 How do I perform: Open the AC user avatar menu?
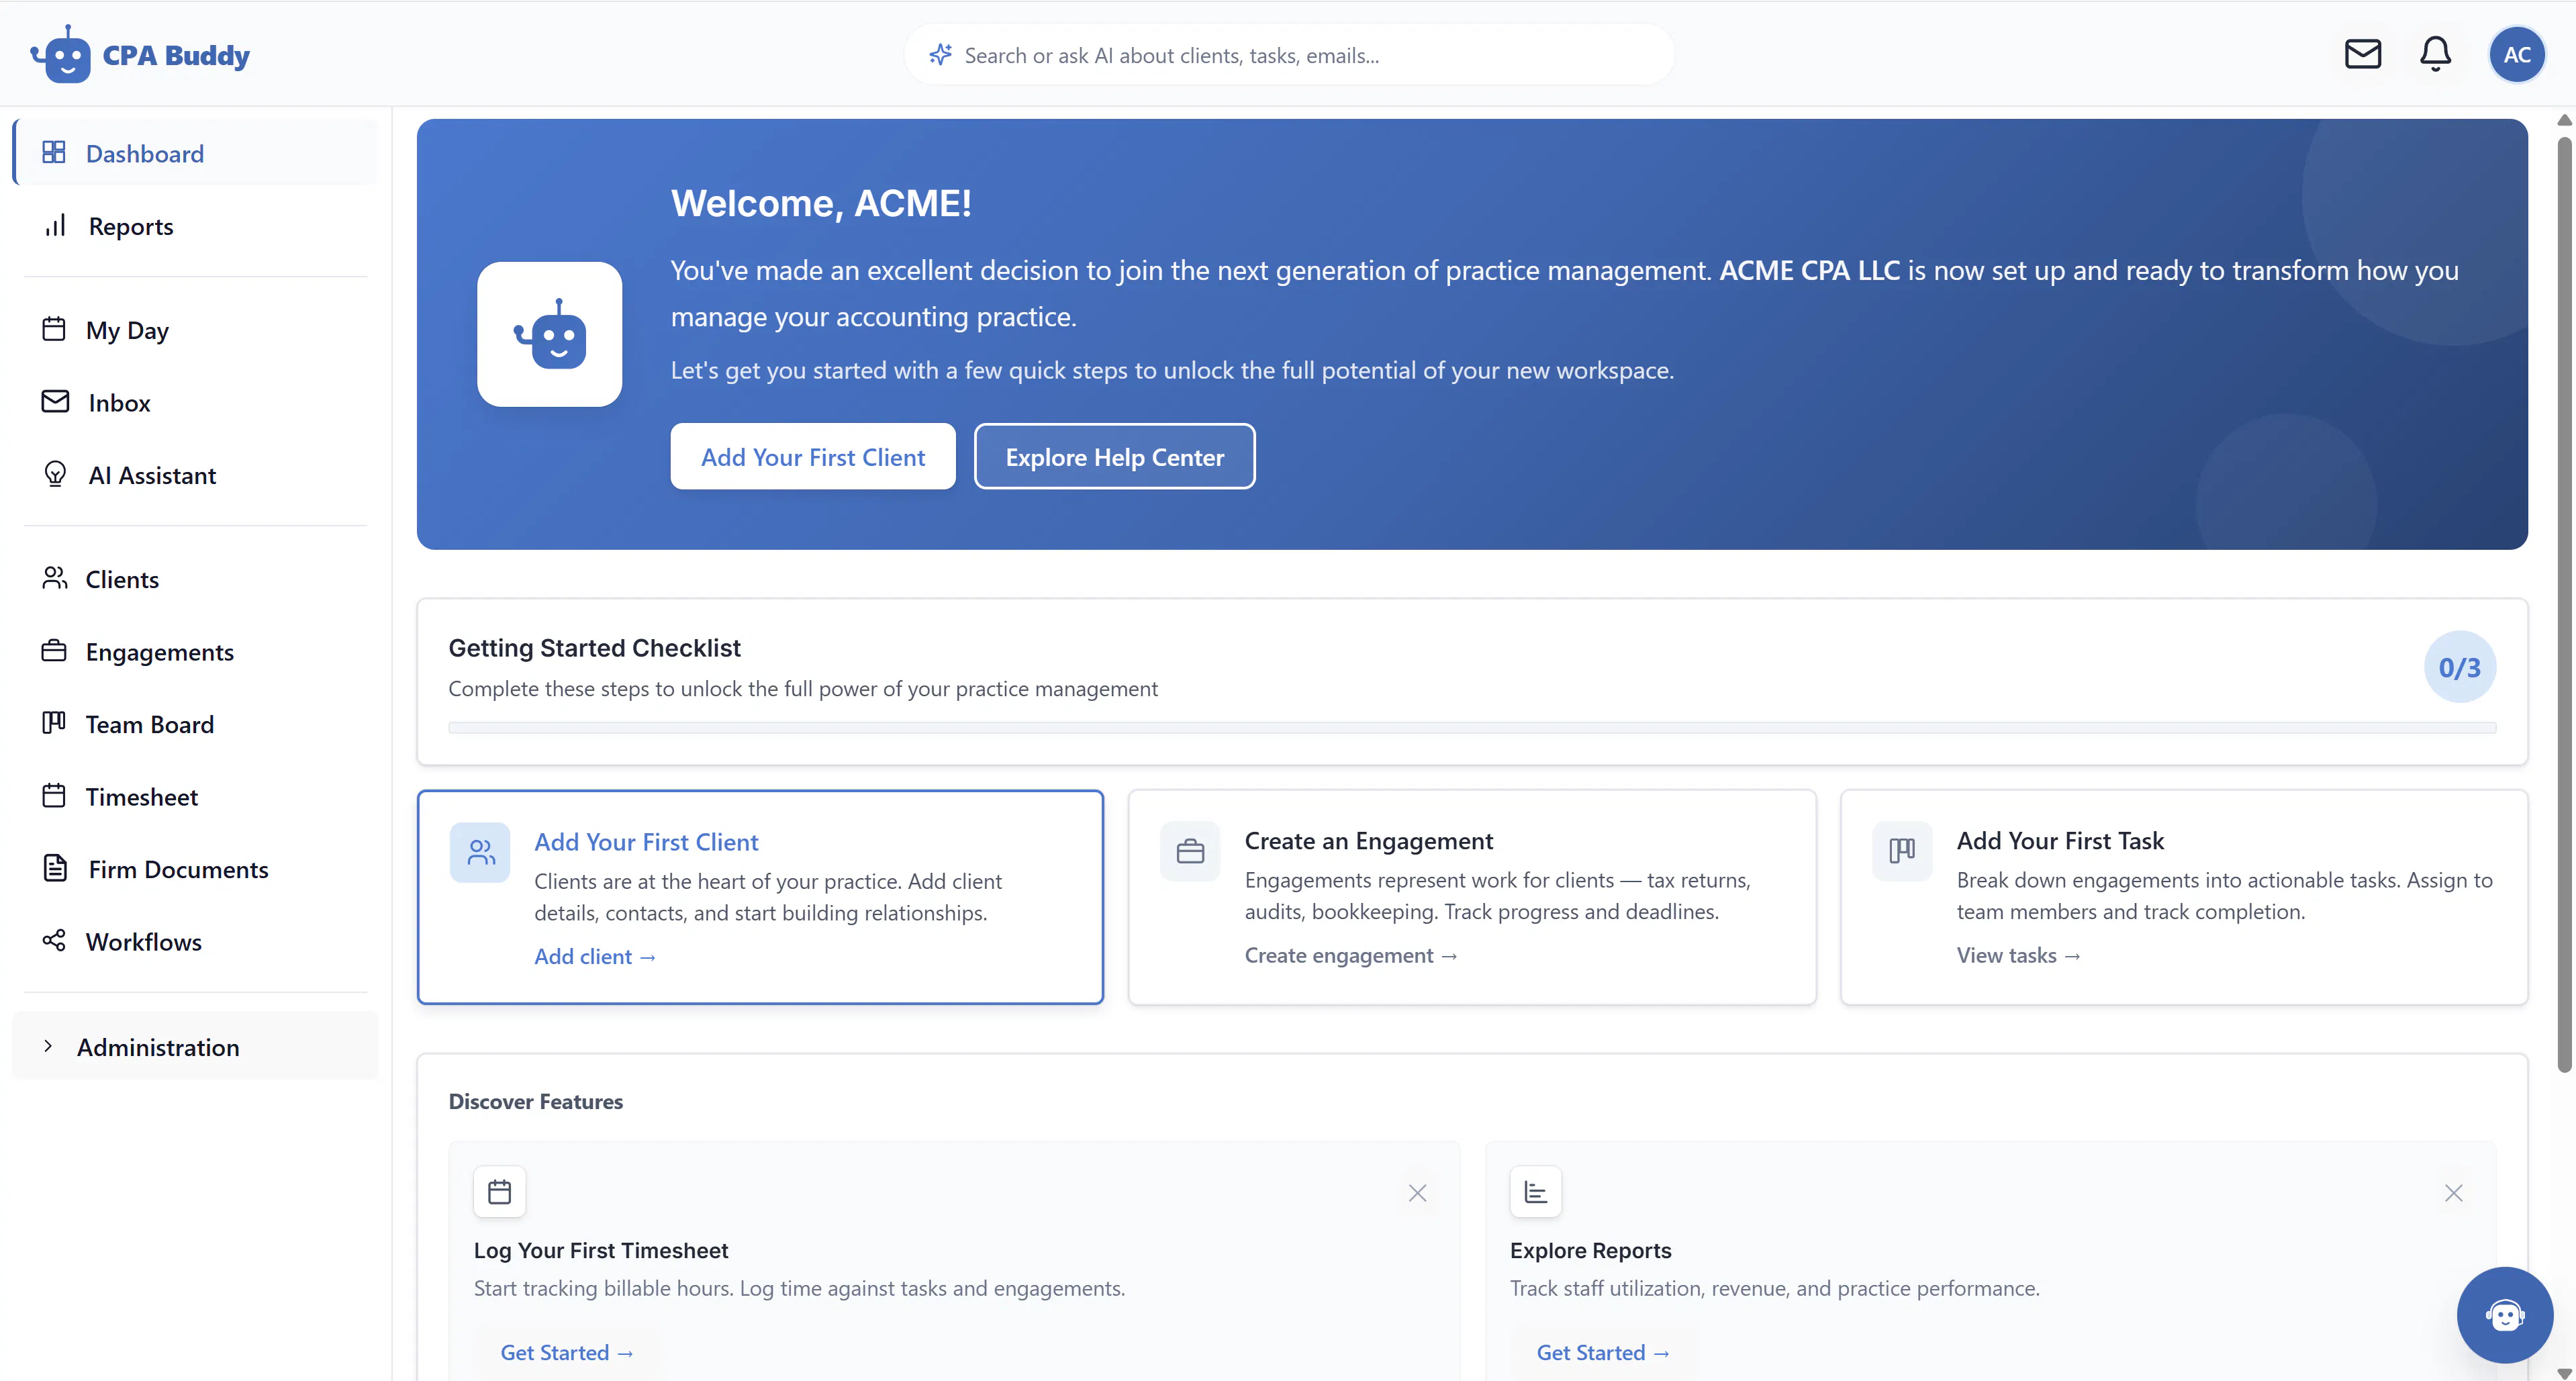(2516, 54)
